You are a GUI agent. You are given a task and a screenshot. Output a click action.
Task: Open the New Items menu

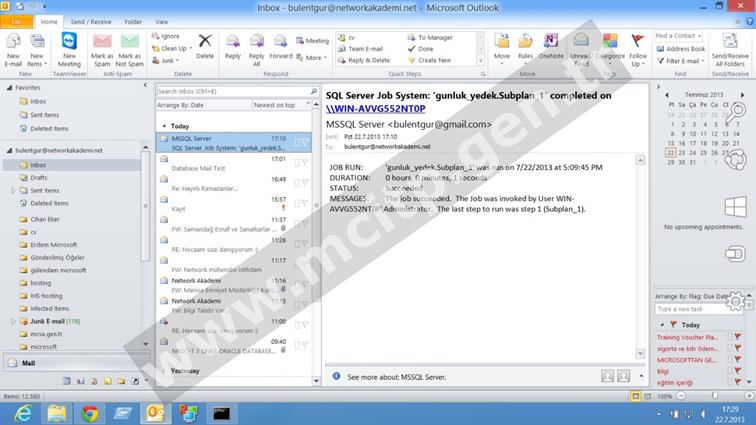coord(36,50)
